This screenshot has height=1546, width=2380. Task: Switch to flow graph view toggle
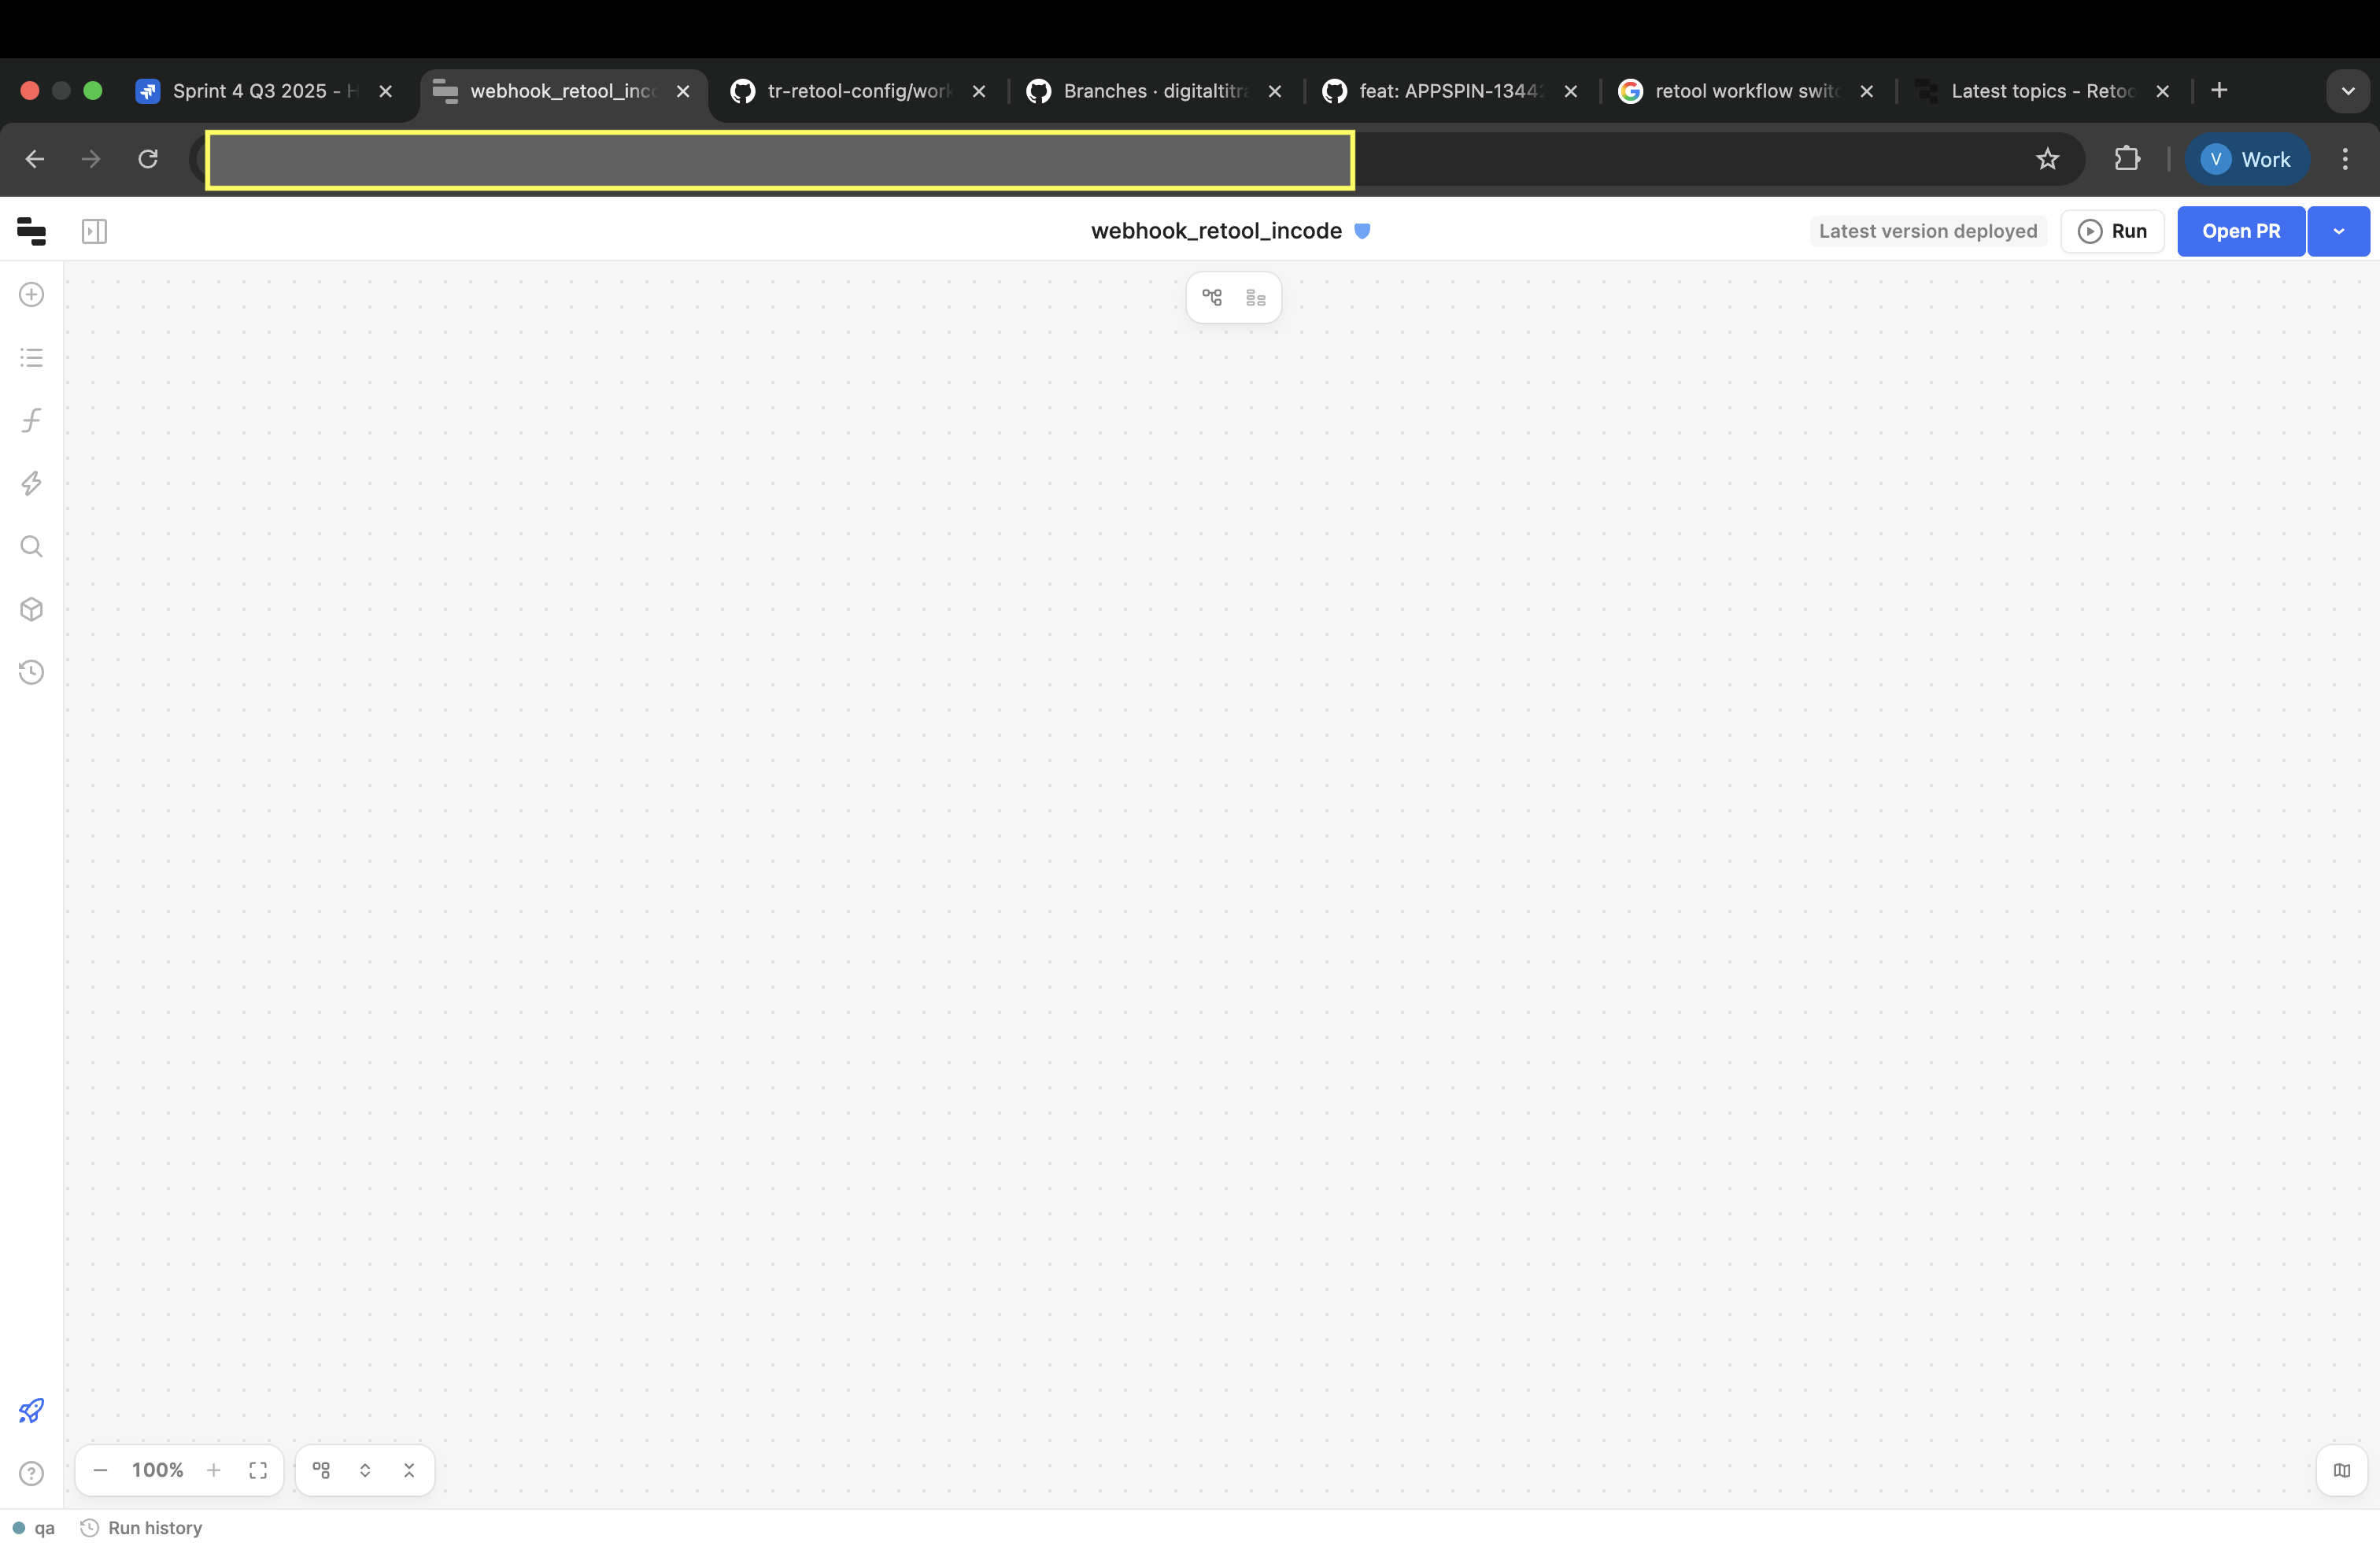tap(1212, 297)
